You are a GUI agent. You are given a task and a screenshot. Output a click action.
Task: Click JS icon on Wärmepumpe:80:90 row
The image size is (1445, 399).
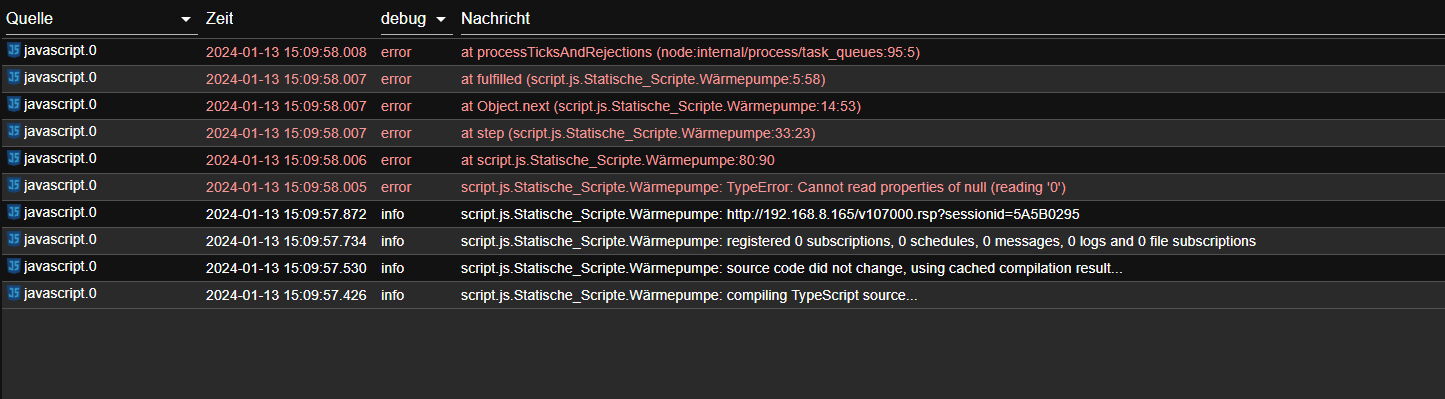click(x=14, y=158)
